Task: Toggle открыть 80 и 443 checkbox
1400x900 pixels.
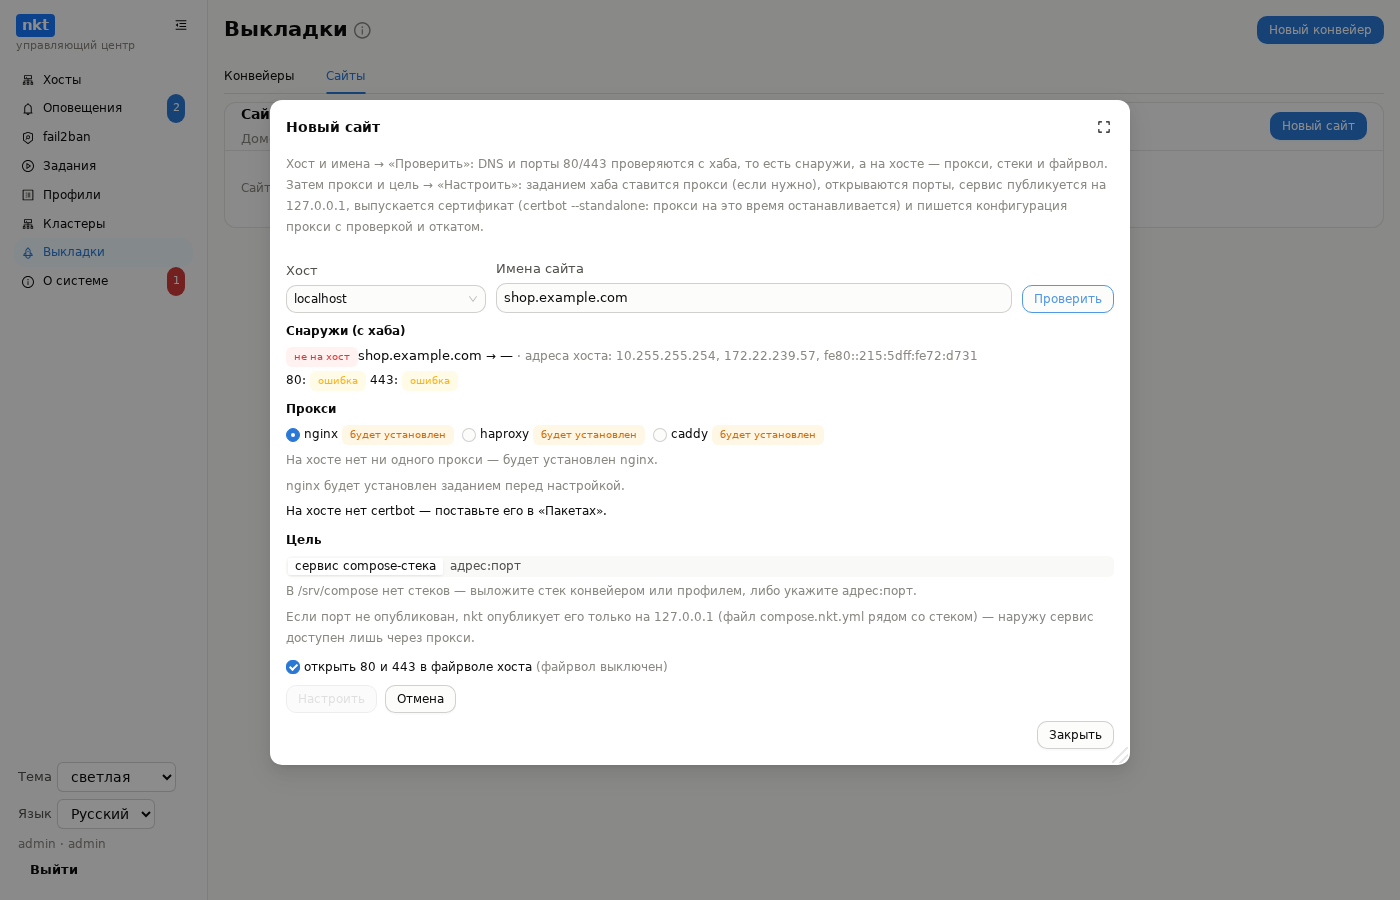Action: pos(293,667)
